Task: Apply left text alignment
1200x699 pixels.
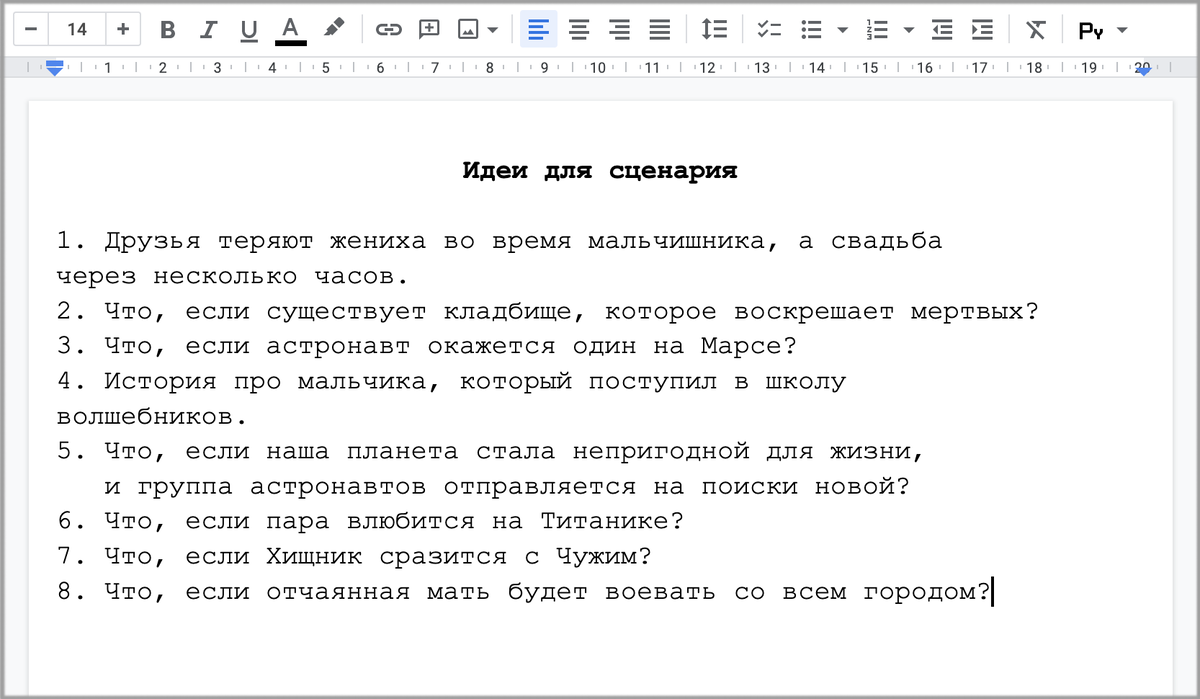Action: click(538, 30)
